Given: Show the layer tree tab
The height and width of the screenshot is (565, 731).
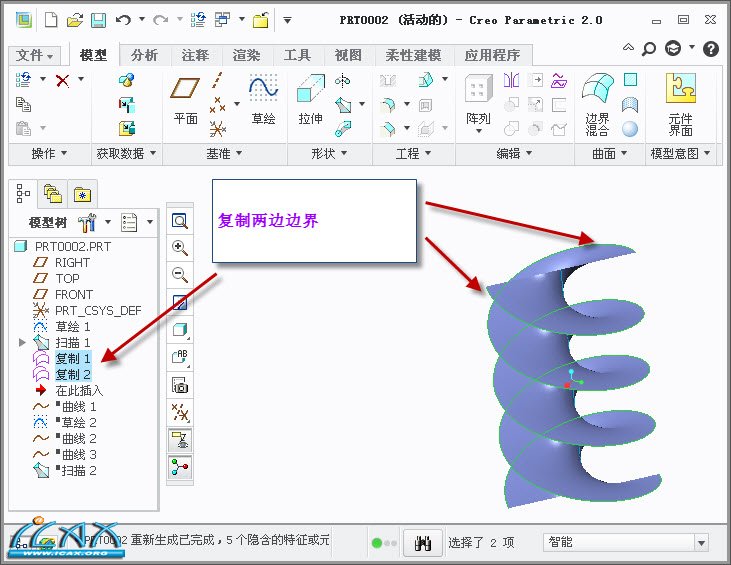Looking at the screenshot, I should pyautogui.click(x=53, y=193).
